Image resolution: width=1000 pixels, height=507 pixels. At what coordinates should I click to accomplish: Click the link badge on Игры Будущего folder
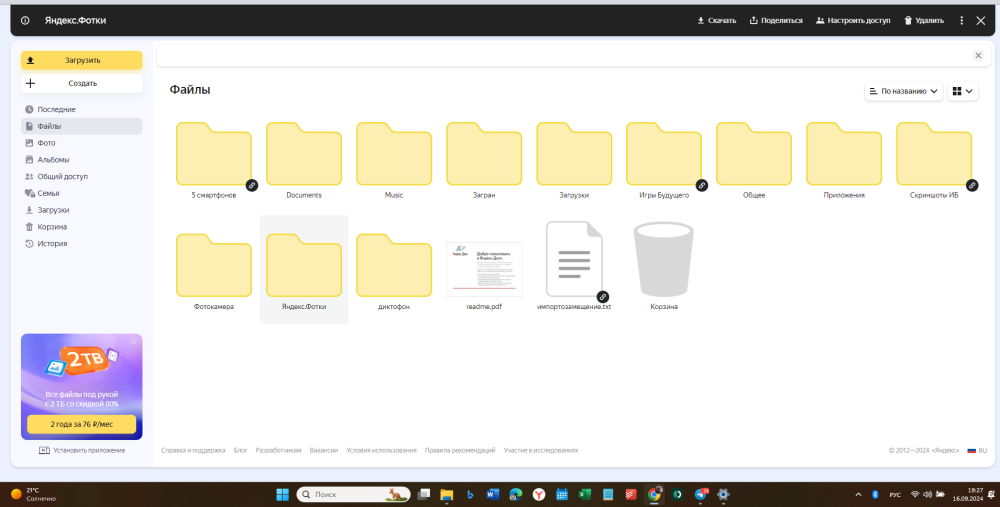point(702,186)
